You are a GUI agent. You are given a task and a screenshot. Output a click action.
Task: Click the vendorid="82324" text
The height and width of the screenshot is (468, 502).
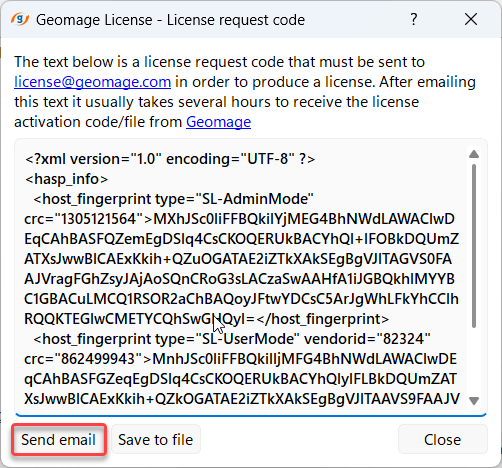[x=367, y=339]
